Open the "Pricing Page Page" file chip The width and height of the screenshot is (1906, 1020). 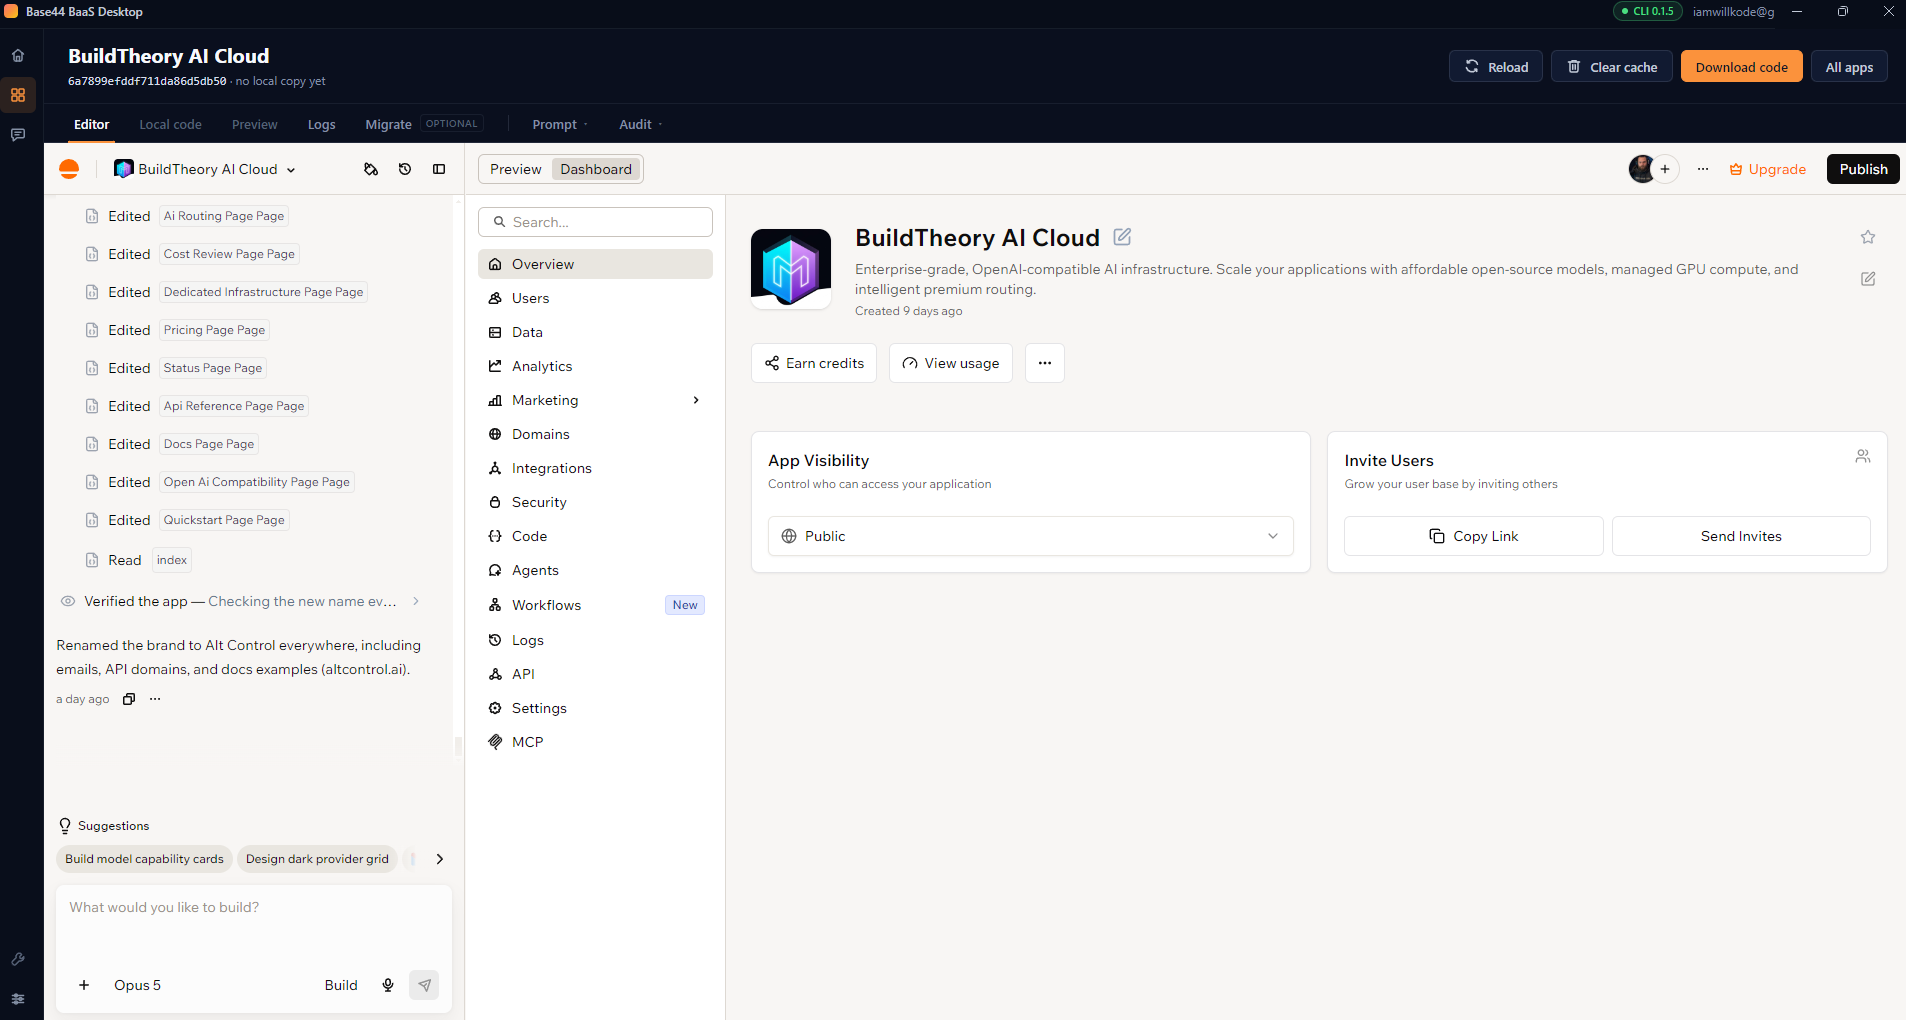[x=214, y=330]
